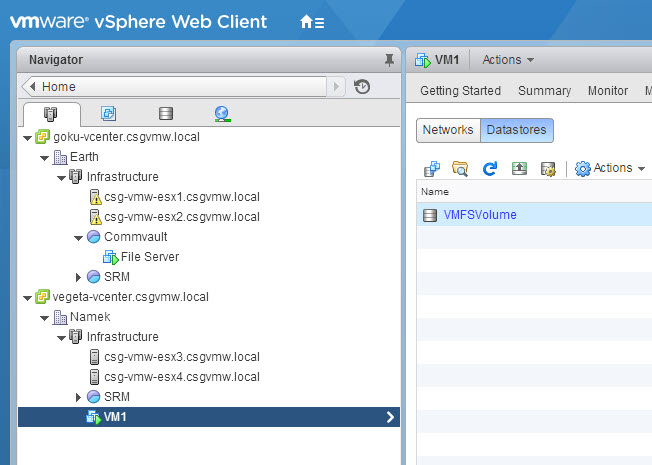This screenshot has width=652, height=465.
Task: Click the csg-vmw-esx2 host warning icon
Action: [96, 217]
